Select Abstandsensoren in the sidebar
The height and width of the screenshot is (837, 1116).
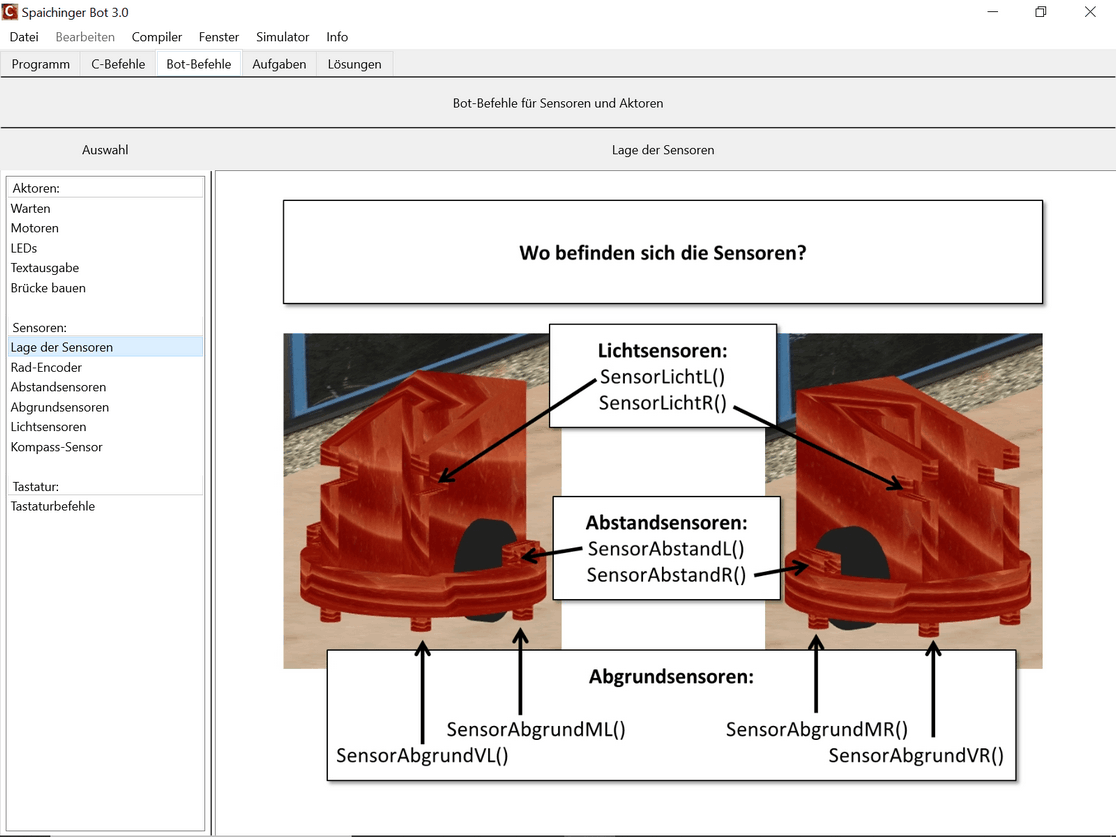coord(58,387)
